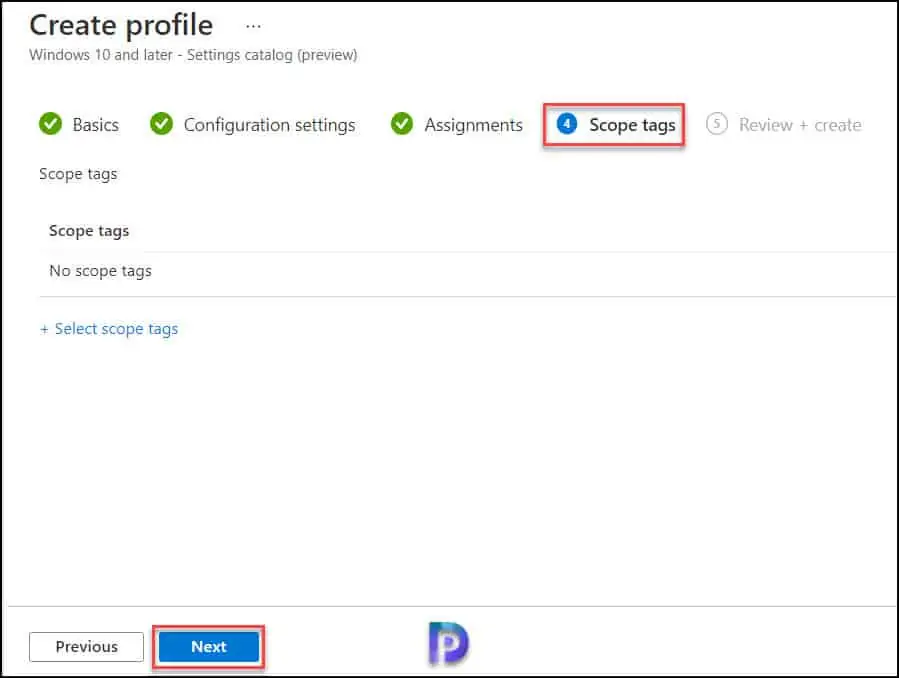Click the bold Scope tags column header

tap(89, 231)
